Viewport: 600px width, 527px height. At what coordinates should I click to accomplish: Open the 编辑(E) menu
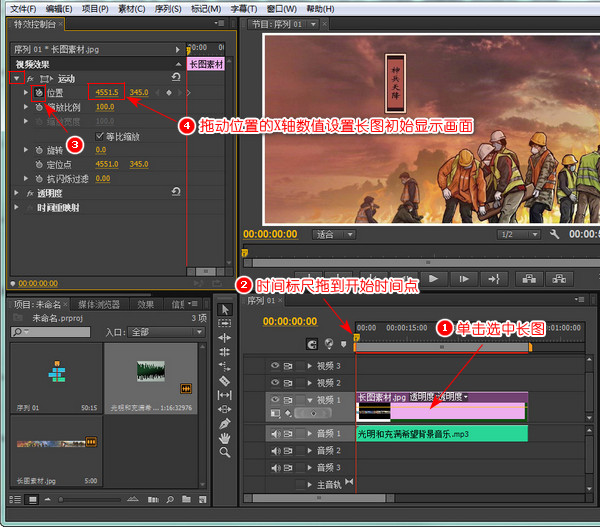pyautogui.click(x=59, y=8)
